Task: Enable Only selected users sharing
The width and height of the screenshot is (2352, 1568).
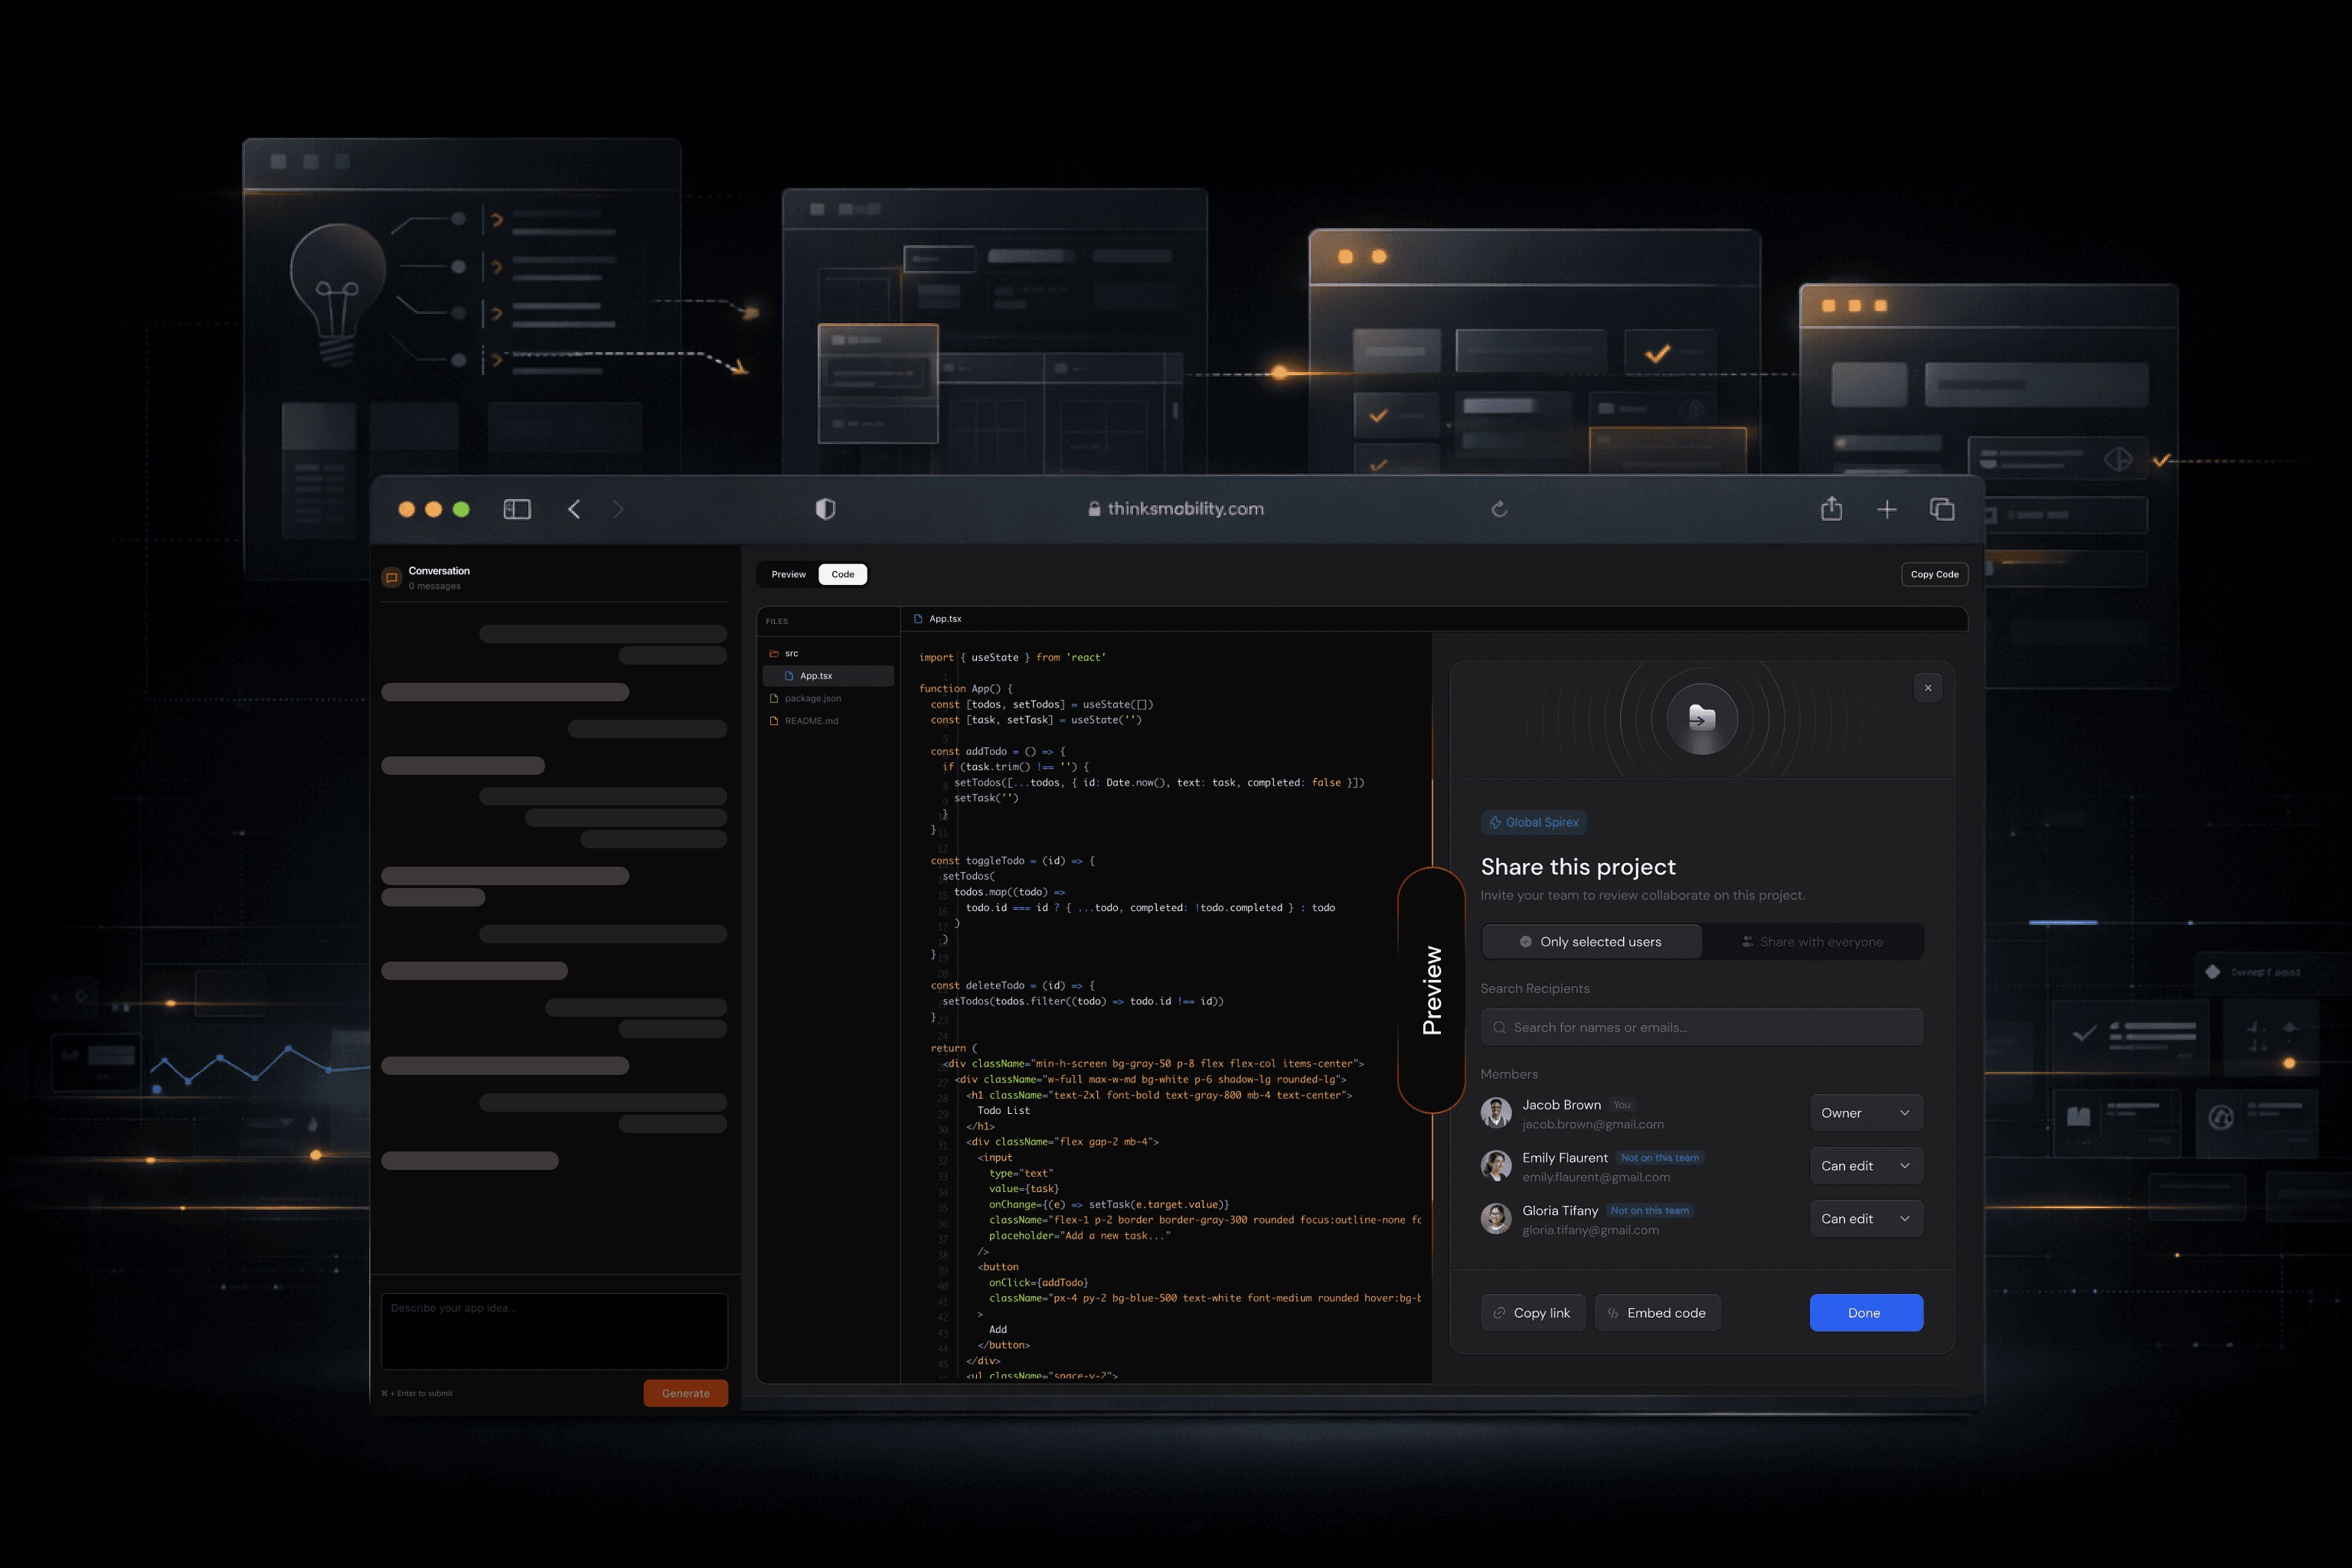Action: 1591,941
